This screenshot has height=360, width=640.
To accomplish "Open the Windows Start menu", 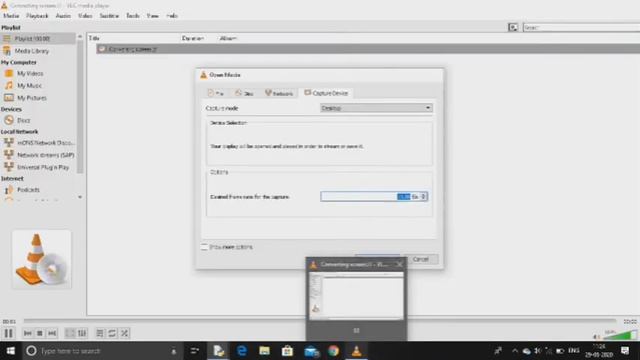I will (x=11, y=351).
